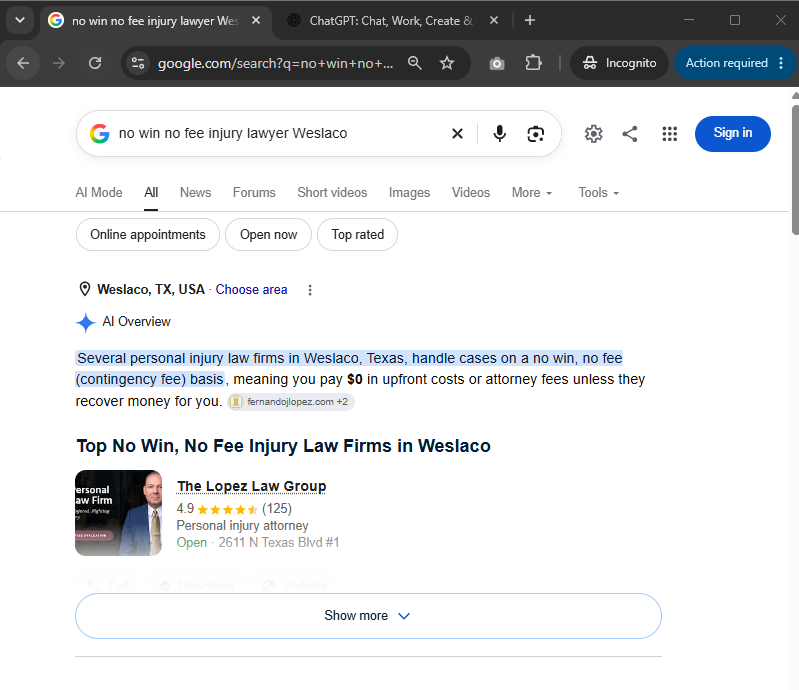Image resolution: width=799 pixels, height=690 pixels.
Task: Click the camera screenshot extension icon
Action: 497,63
